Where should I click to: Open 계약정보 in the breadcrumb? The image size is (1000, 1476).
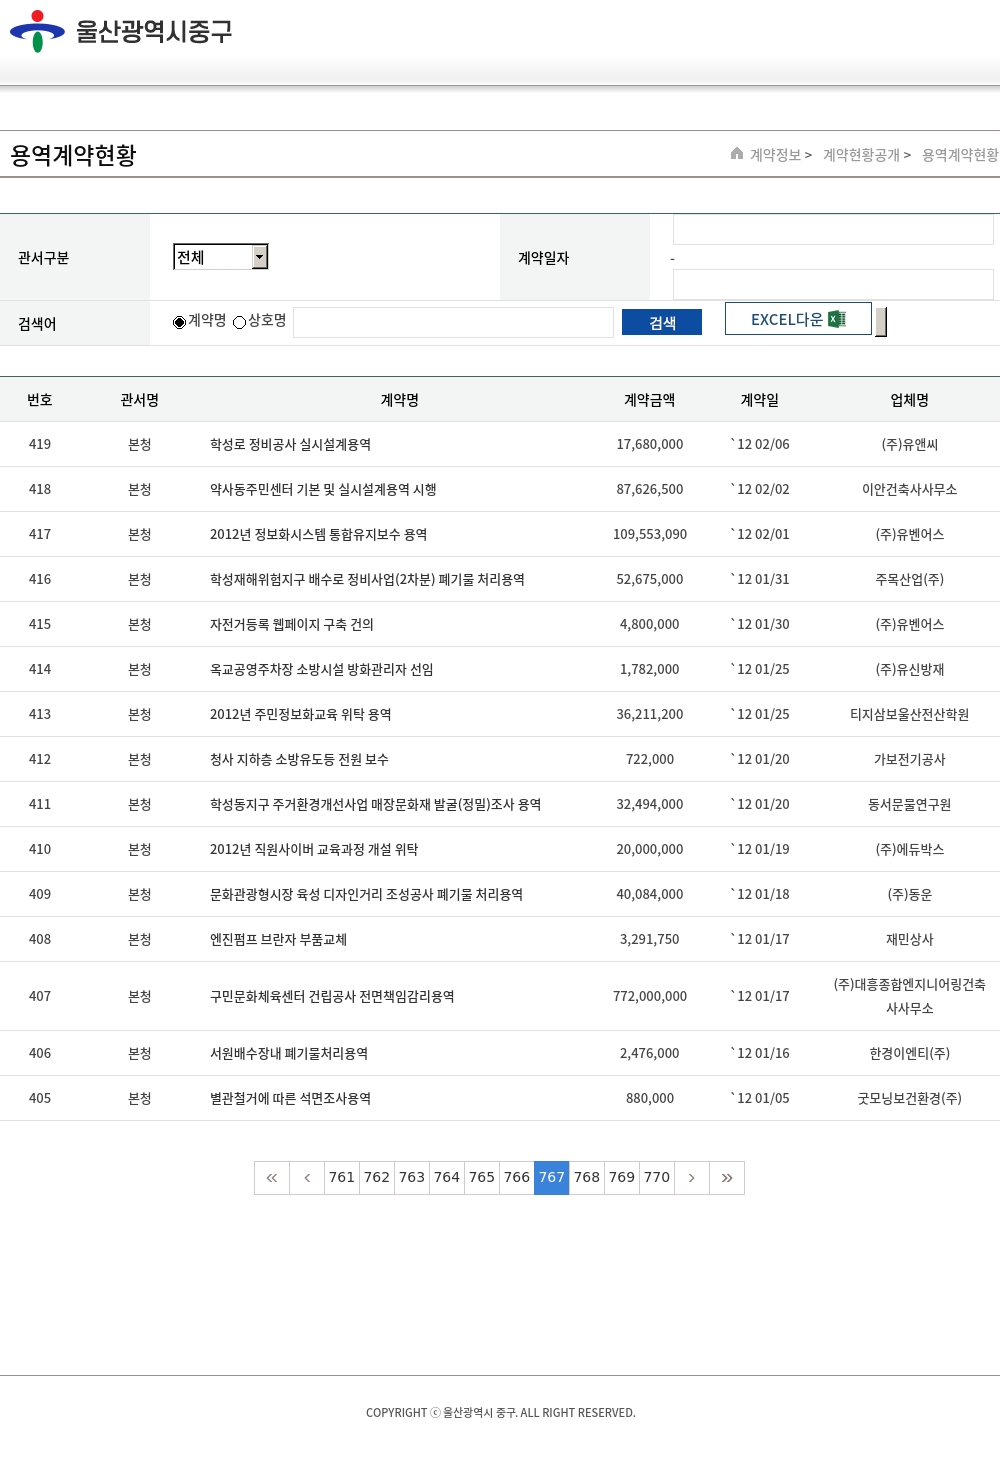[776, 155]
